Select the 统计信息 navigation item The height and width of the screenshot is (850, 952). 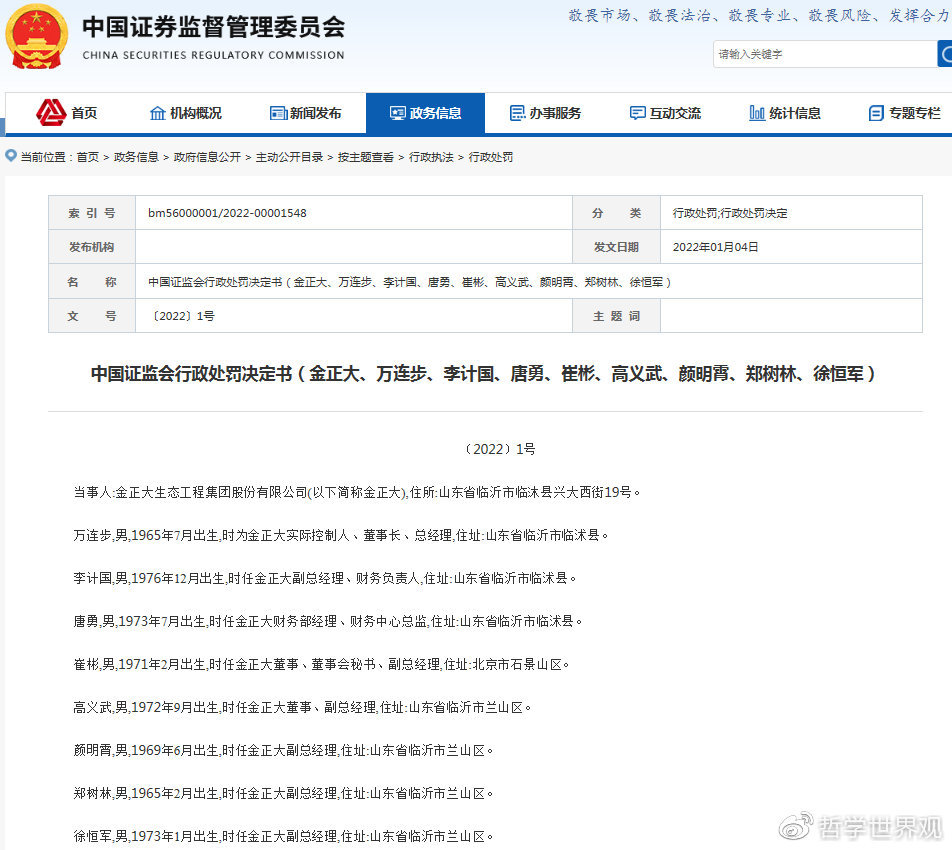795,113
